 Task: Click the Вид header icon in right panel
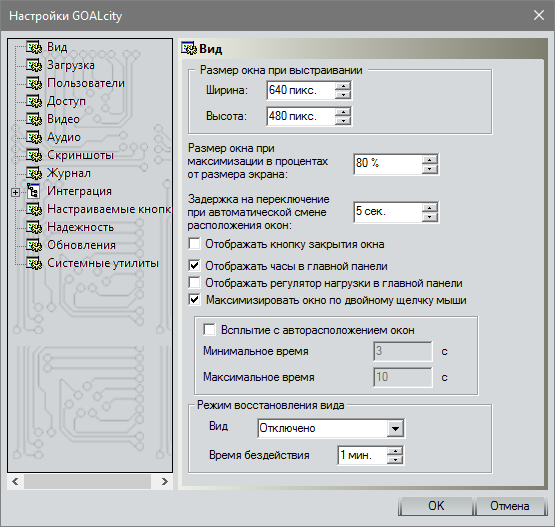point(189,48)
